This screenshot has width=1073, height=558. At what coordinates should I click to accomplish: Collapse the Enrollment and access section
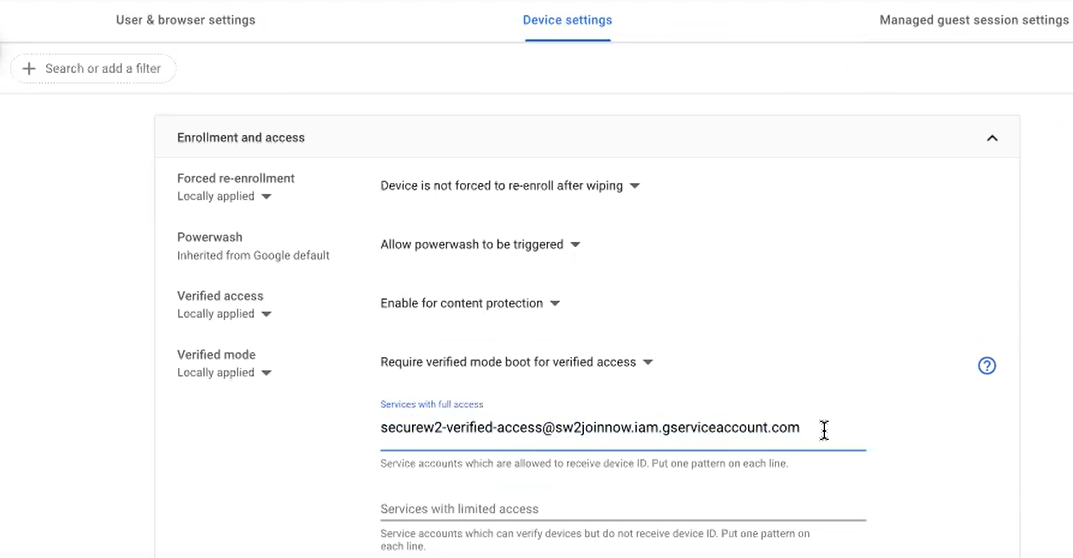pyautogui.click(x=991, y=138)
